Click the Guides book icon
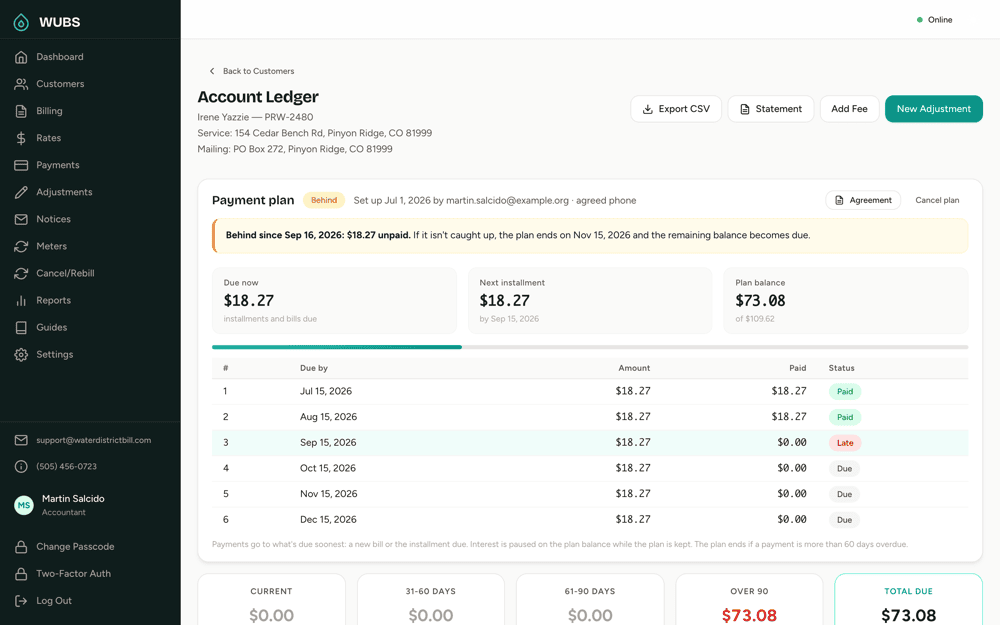The image size is (1000, 625). click(x=21, y=327)
